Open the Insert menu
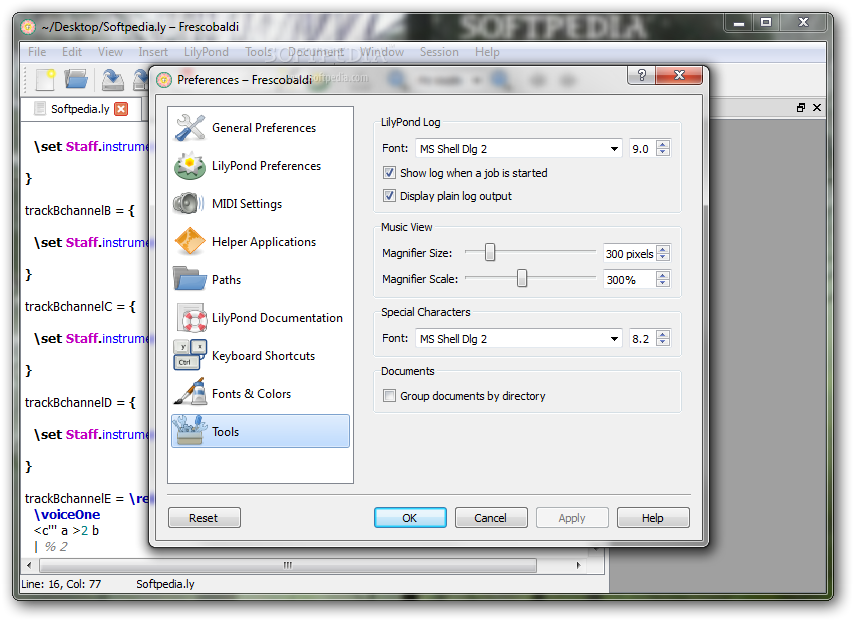 152,52
